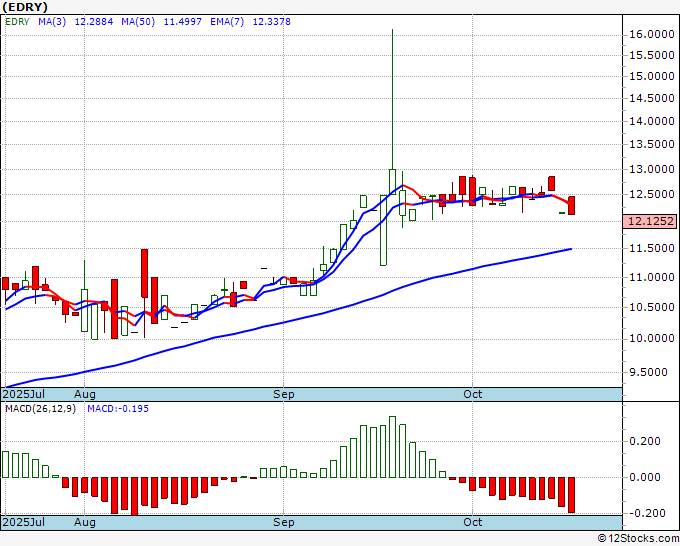Click the 0.200 MACD axis label
The height and width of the screenshot is (546, 680).
tap(645, 441)
